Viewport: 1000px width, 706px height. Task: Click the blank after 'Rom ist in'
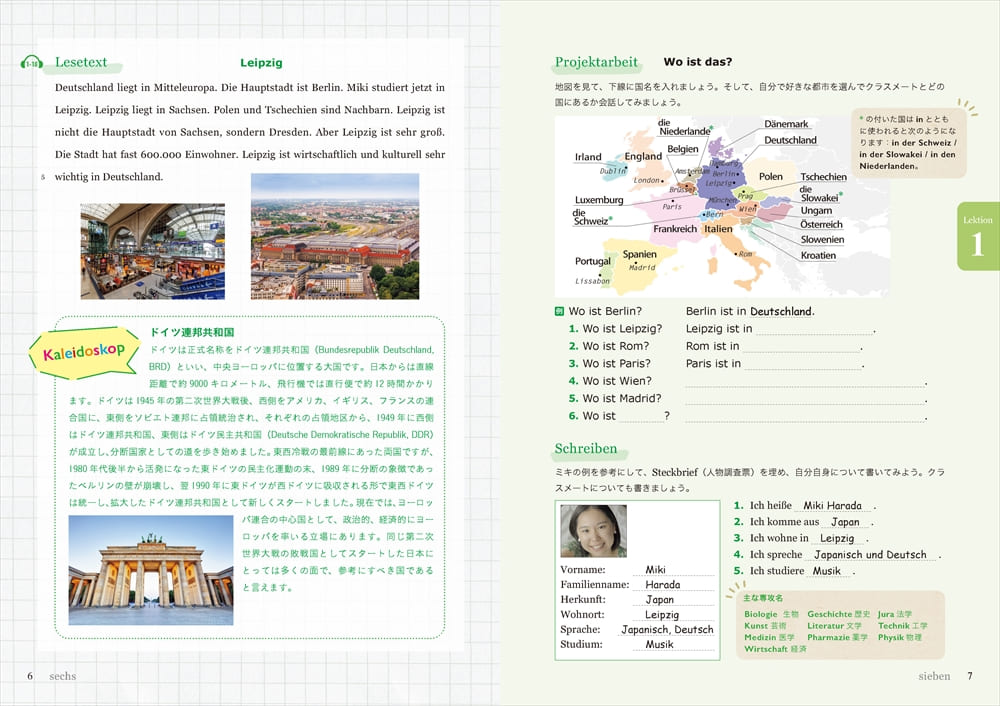[801, 347]
